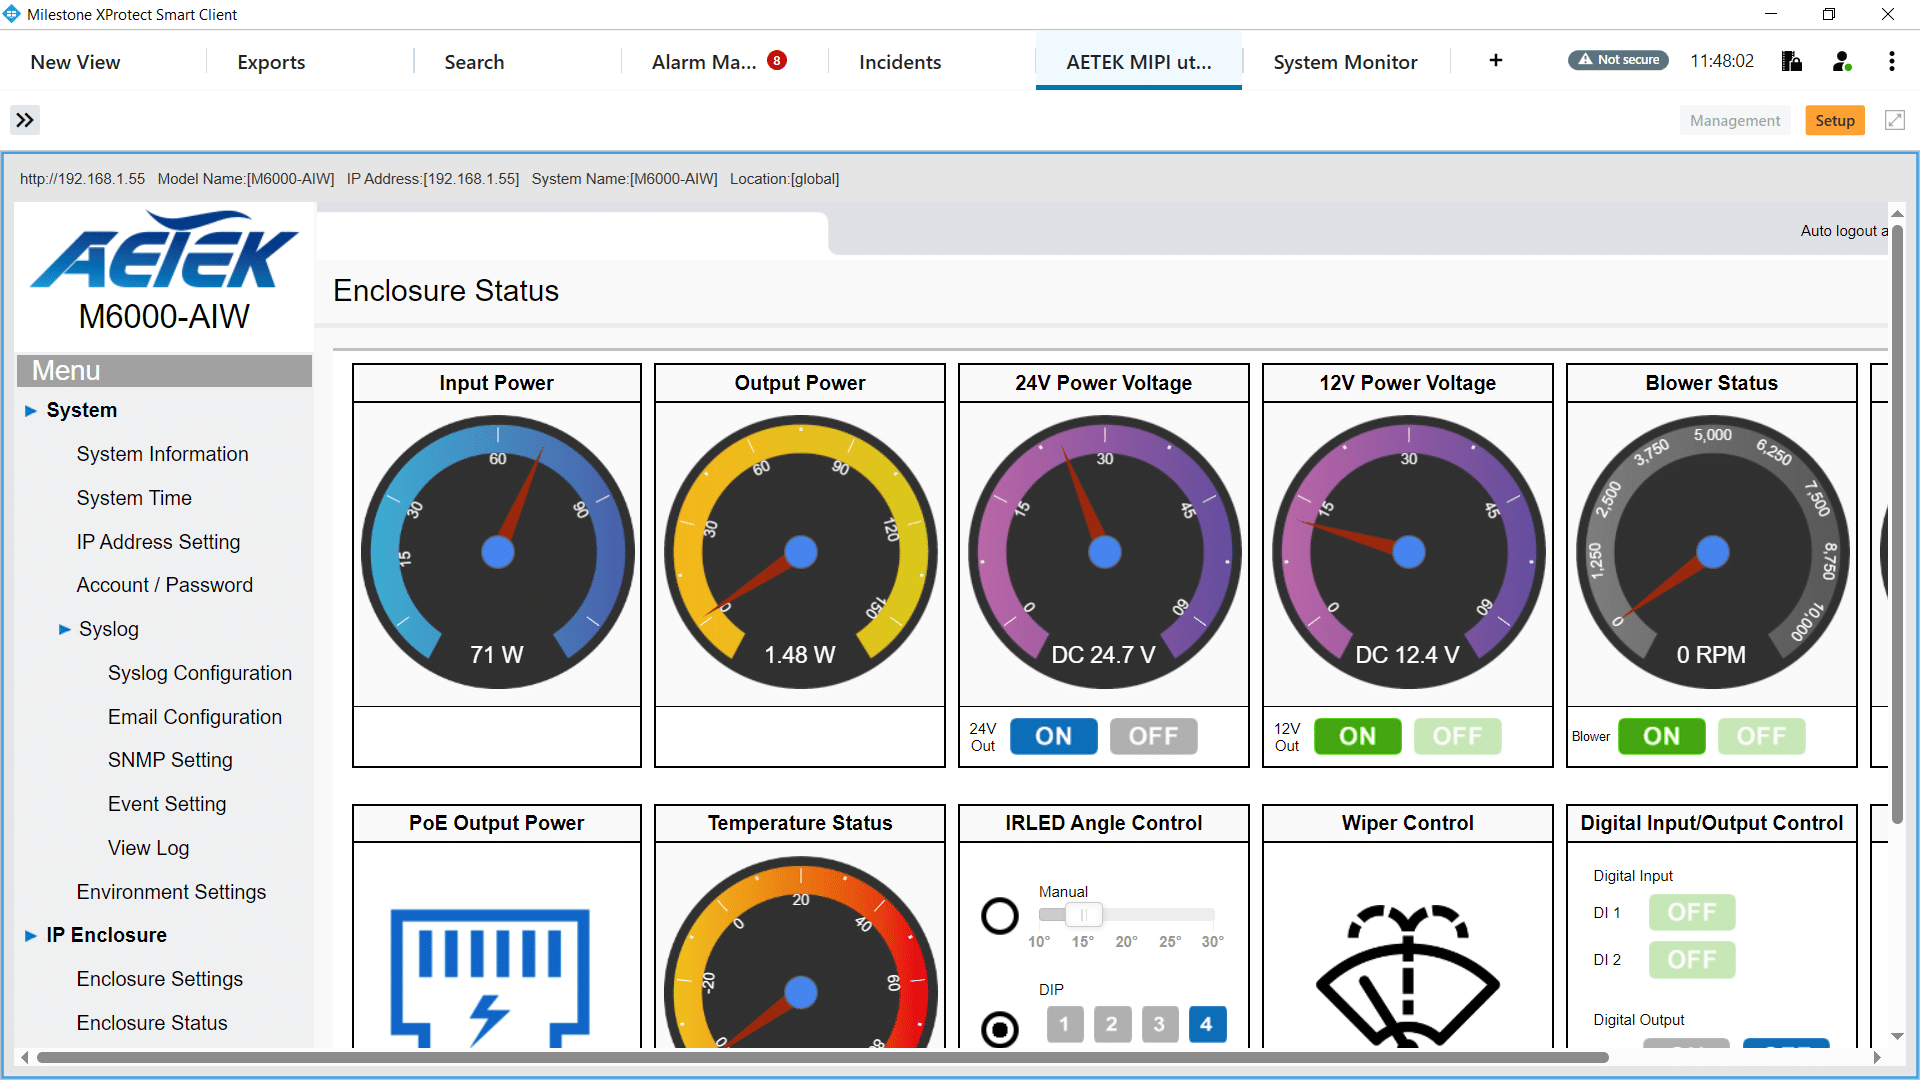The height and width of the screenshot is (1080, 1920).
Task: Open Enclosure Settings page
Action: [x=159, y=979]
